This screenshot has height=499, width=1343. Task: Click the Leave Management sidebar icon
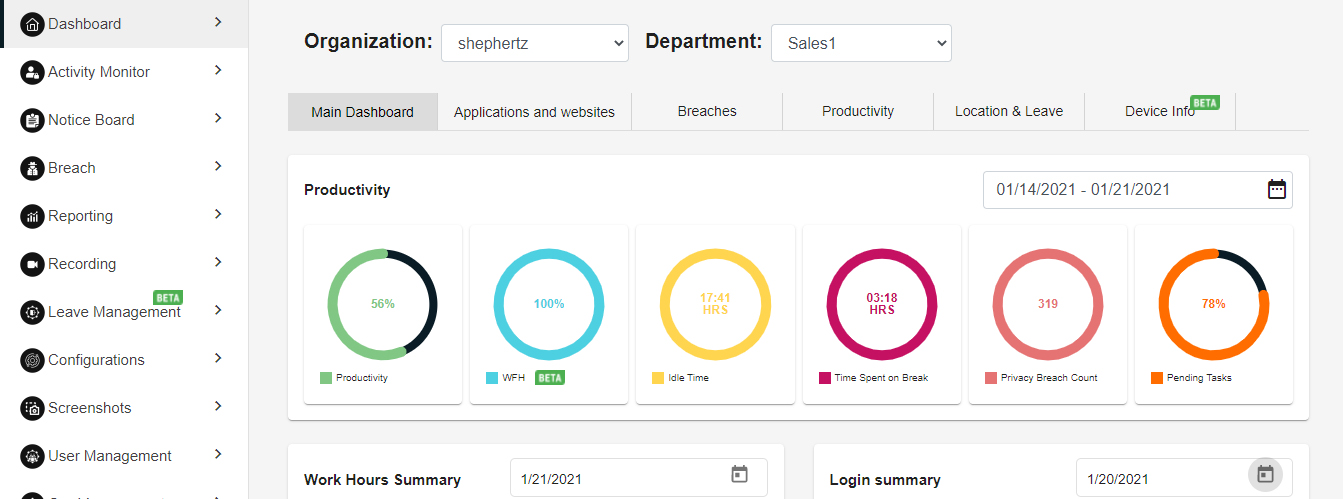coord(32,312)
